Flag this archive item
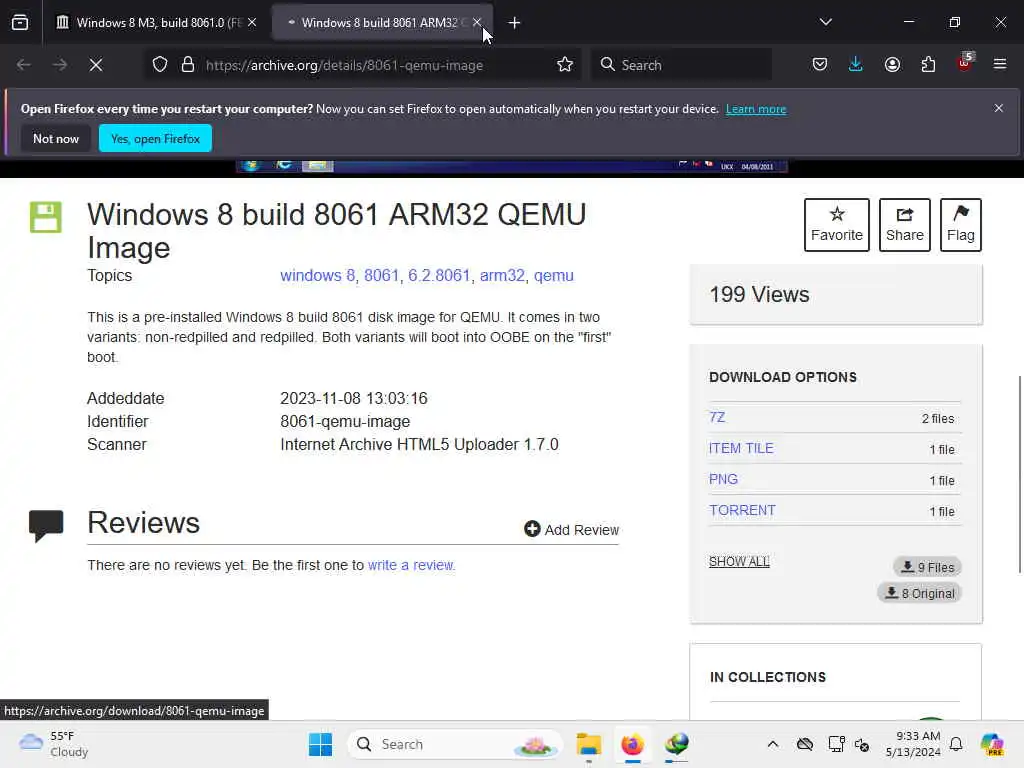This screenshot has height=768, width=1024. (961, 225)
